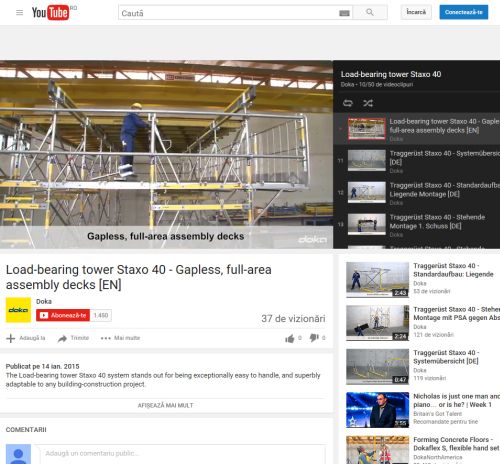Open Nicholas is just one man thumbnail
The height and width of the screenshot is (464, 500).
click(377, 410)
